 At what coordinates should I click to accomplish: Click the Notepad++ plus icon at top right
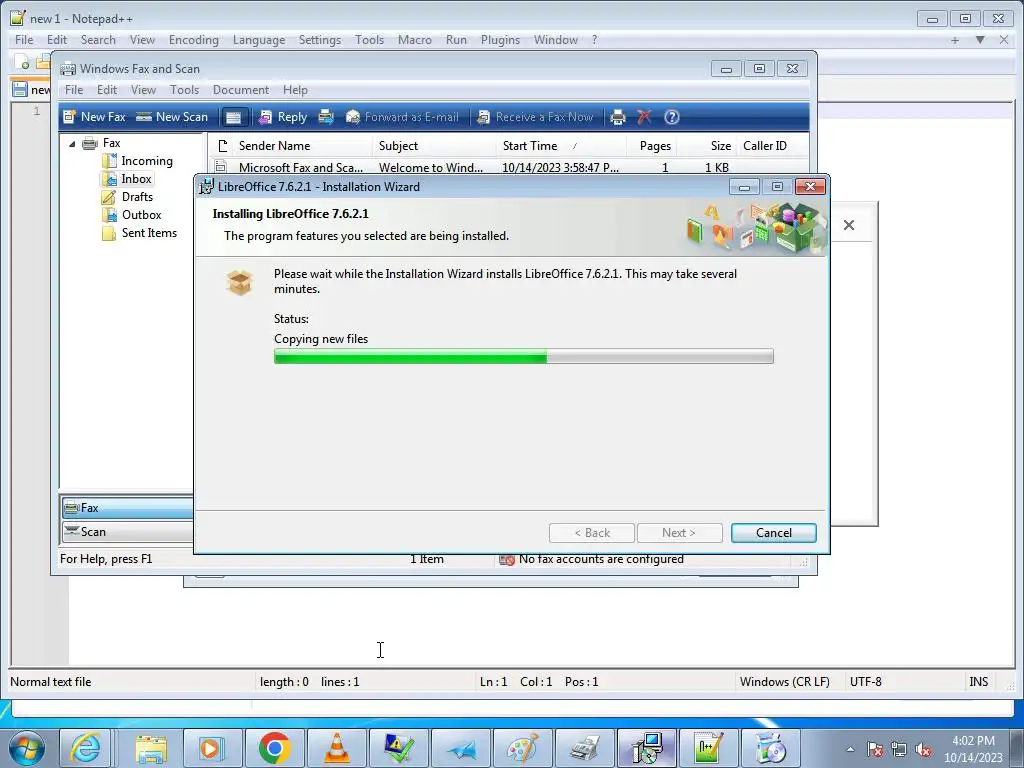pos(955,40)
